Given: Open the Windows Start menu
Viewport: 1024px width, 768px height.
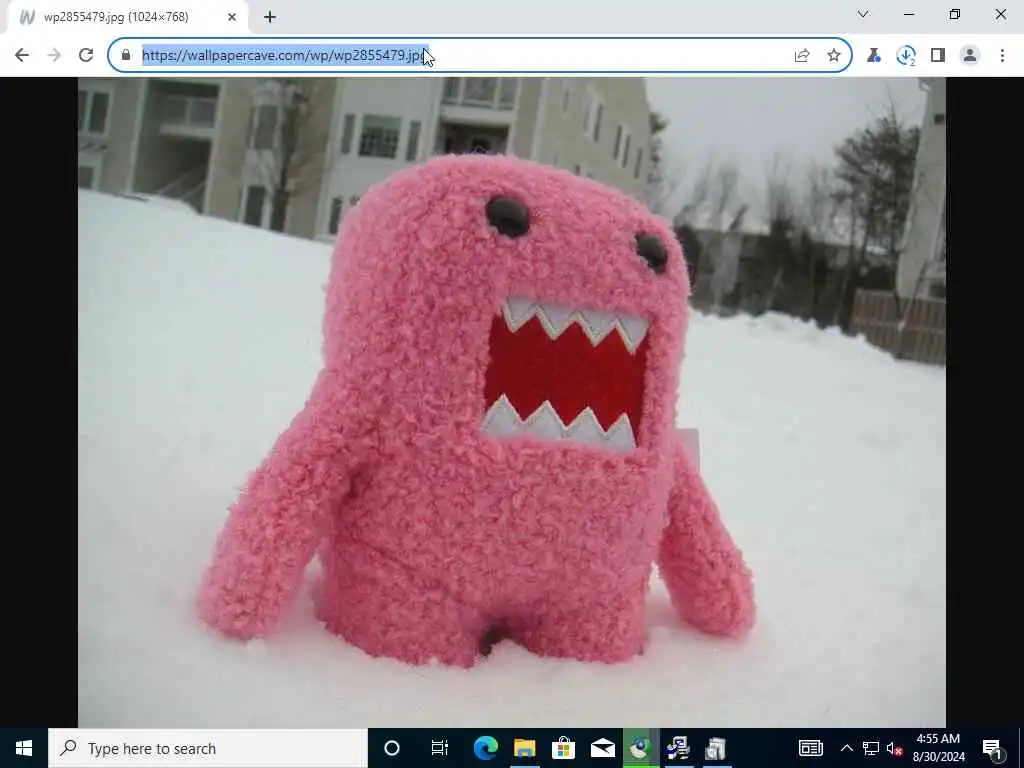Looking at the screenshot, I should tap(24, 748).
